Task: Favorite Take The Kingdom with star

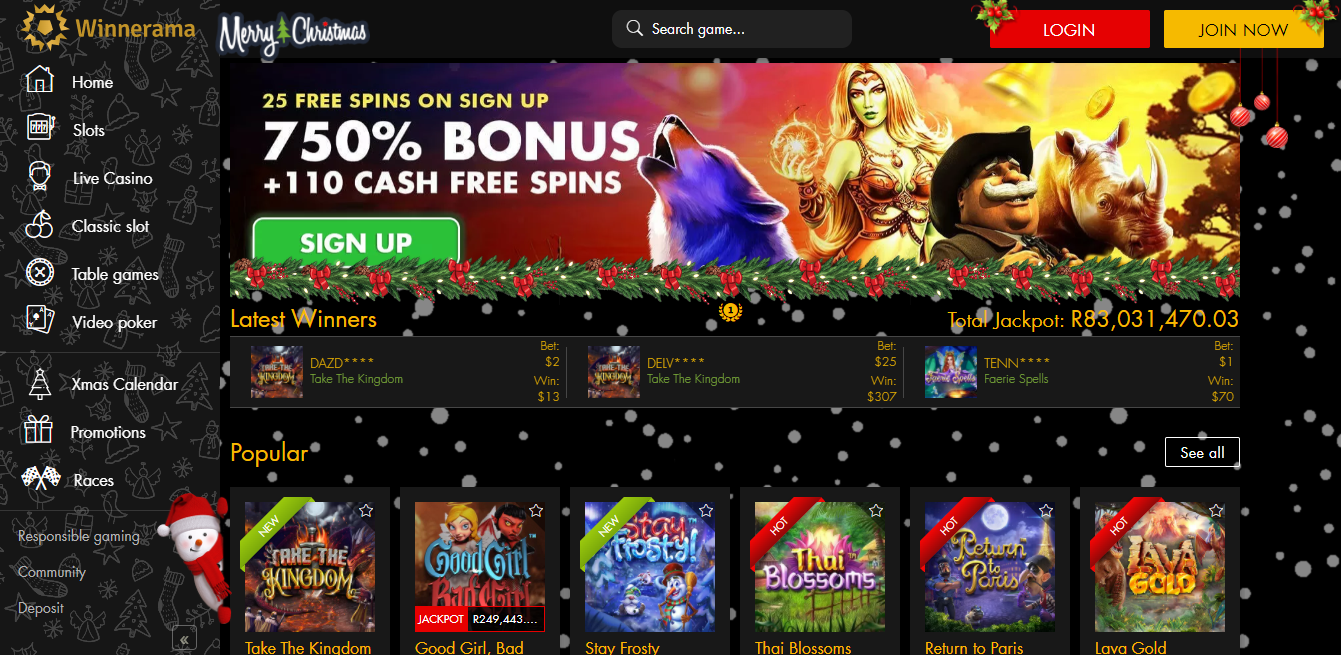Action: tap(366, 511)
